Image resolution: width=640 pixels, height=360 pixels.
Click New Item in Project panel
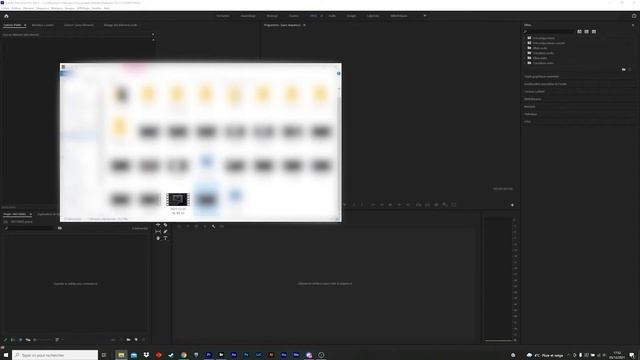136,340
